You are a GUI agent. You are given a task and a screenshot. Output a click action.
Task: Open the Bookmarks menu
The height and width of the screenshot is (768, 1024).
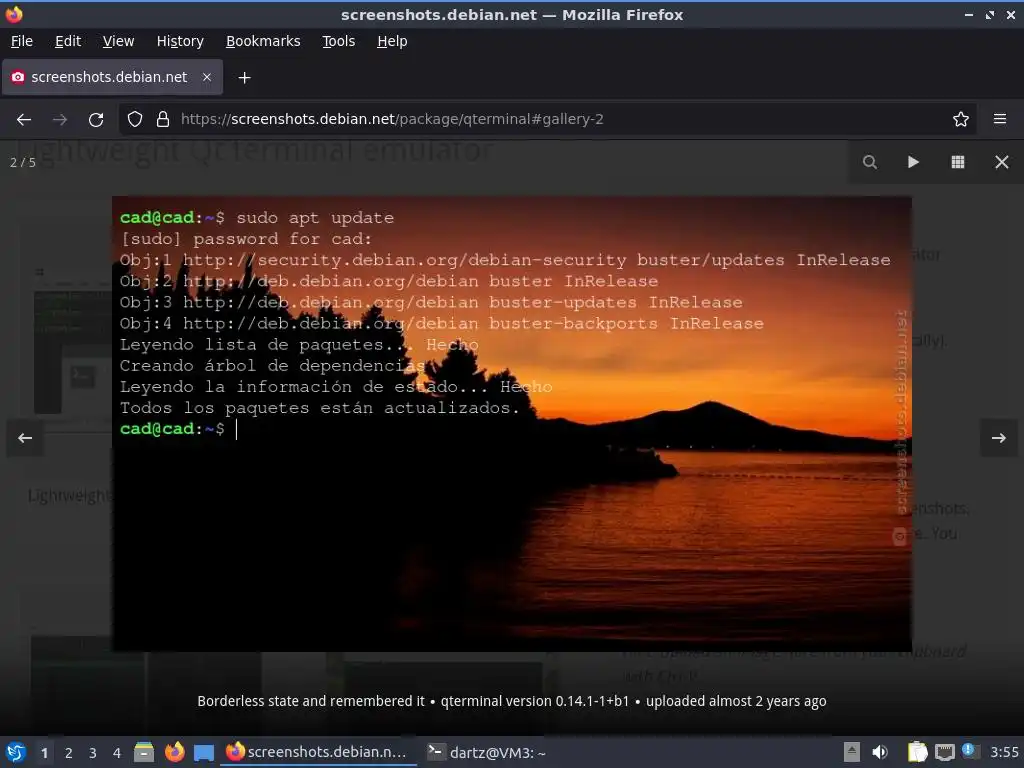(x=263, y=41)
